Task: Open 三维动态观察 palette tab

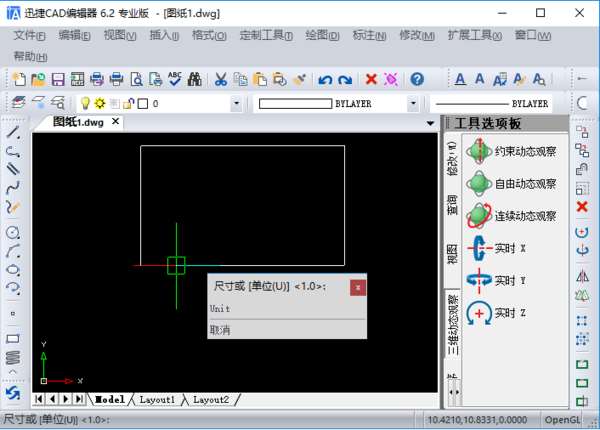Action: (453, 324)
